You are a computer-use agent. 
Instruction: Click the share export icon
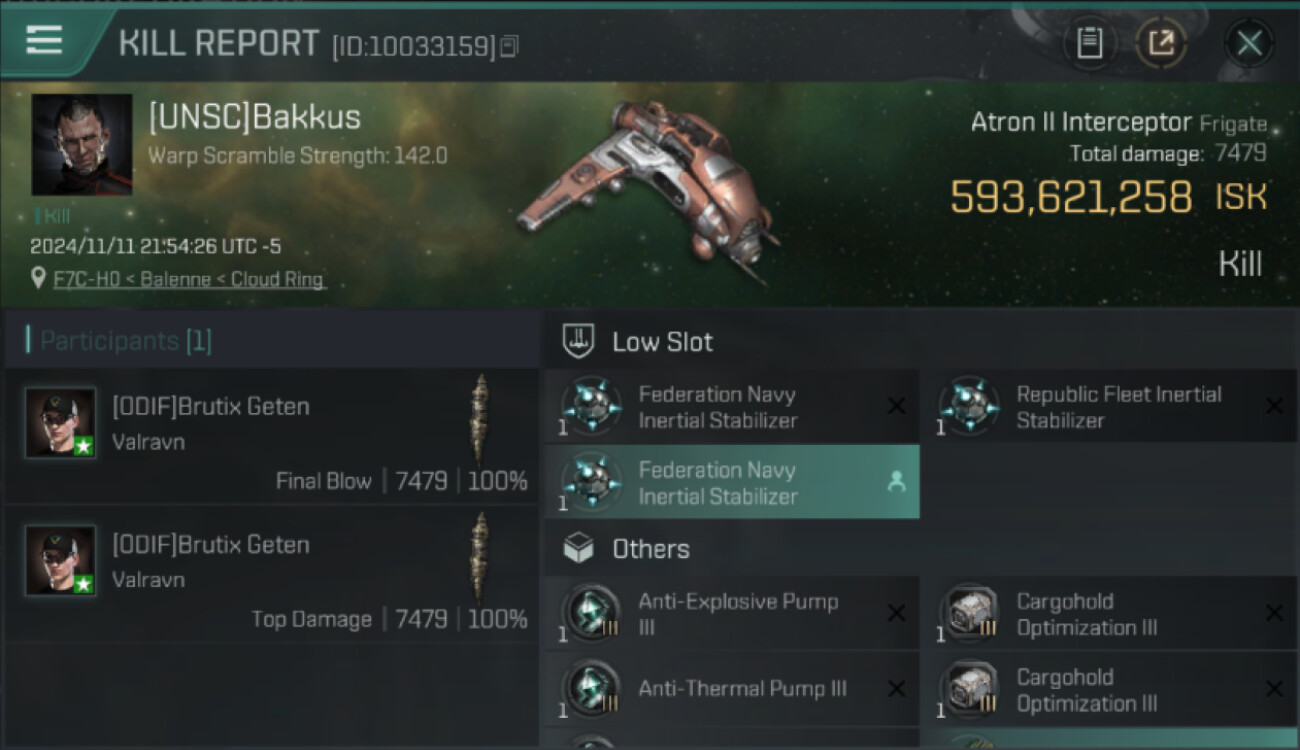coord(1161,43)
